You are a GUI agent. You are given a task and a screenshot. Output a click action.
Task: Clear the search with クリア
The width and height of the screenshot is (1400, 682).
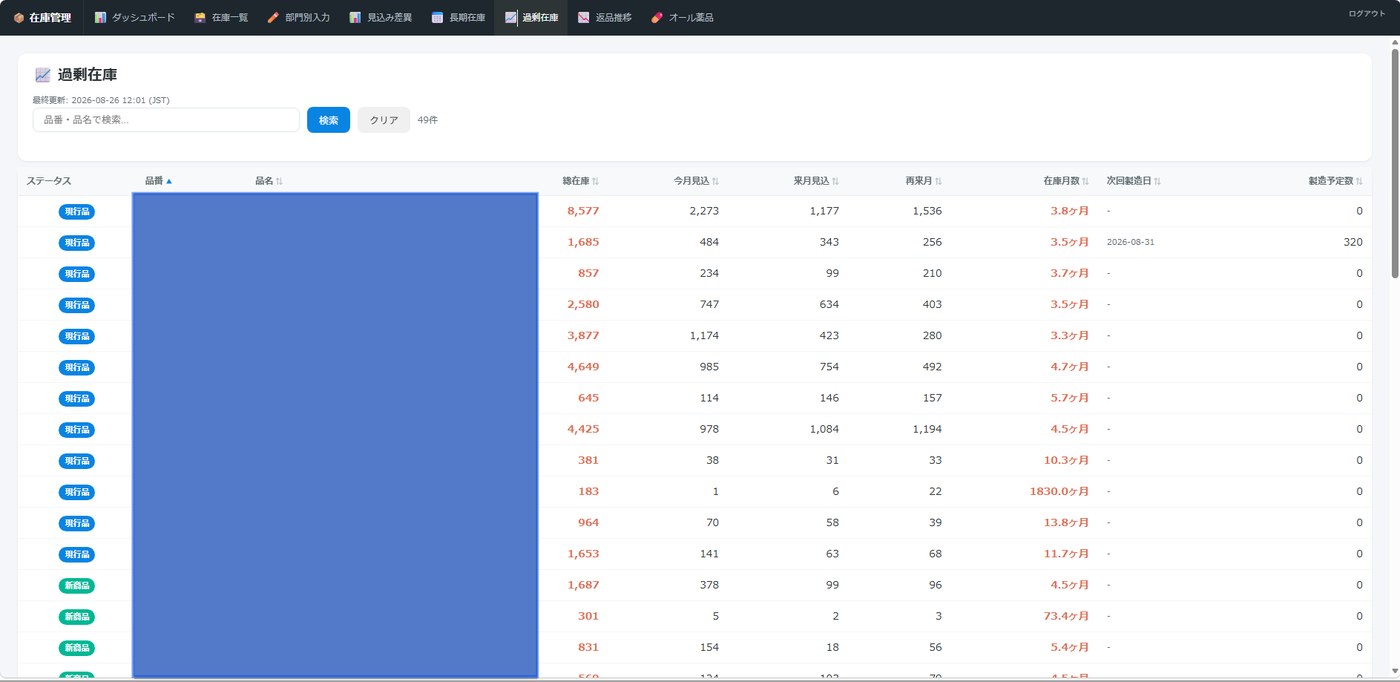click(384, 120)
